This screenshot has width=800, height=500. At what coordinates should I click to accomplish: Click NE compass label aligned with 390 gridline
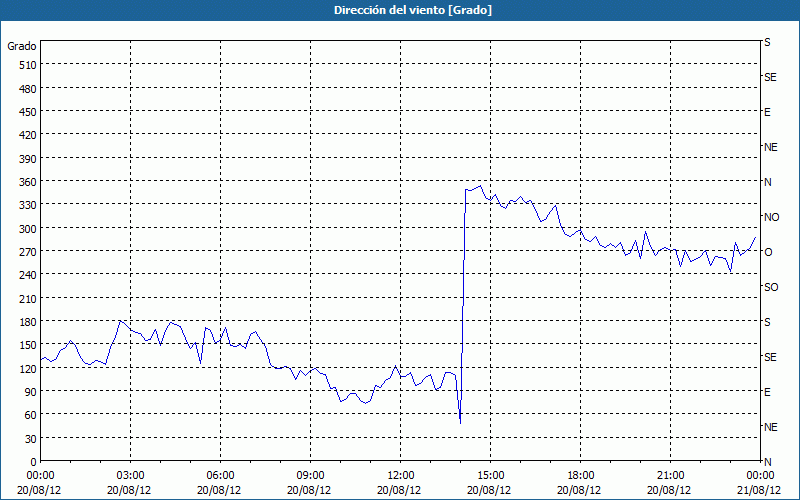770,147
